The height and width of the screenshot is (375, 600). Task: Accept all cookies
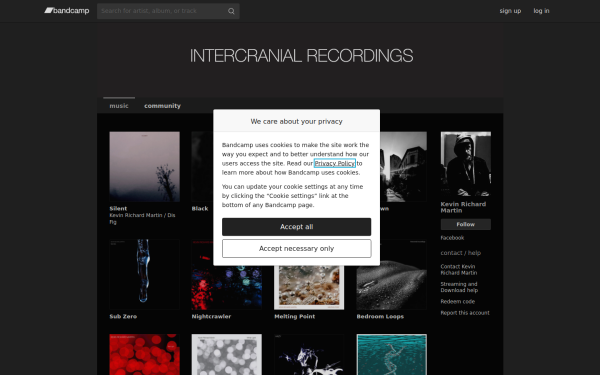click(x=297, y=227)
